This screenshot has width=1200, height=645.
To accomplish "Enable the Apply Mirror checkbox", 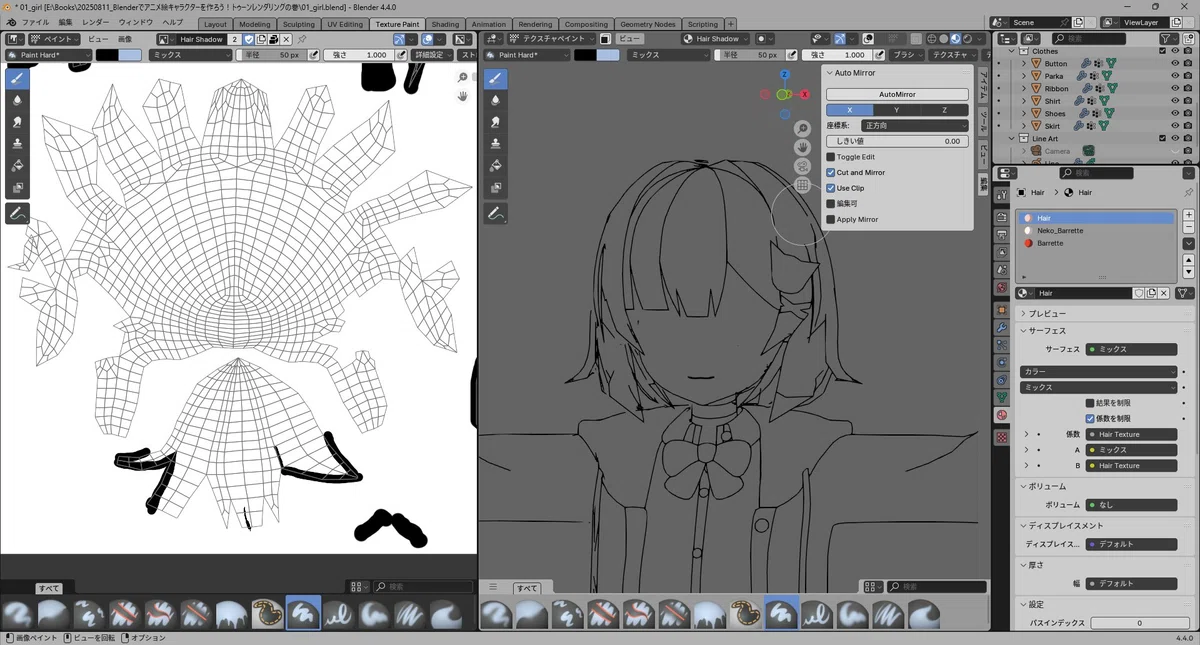I will [830, 219].
